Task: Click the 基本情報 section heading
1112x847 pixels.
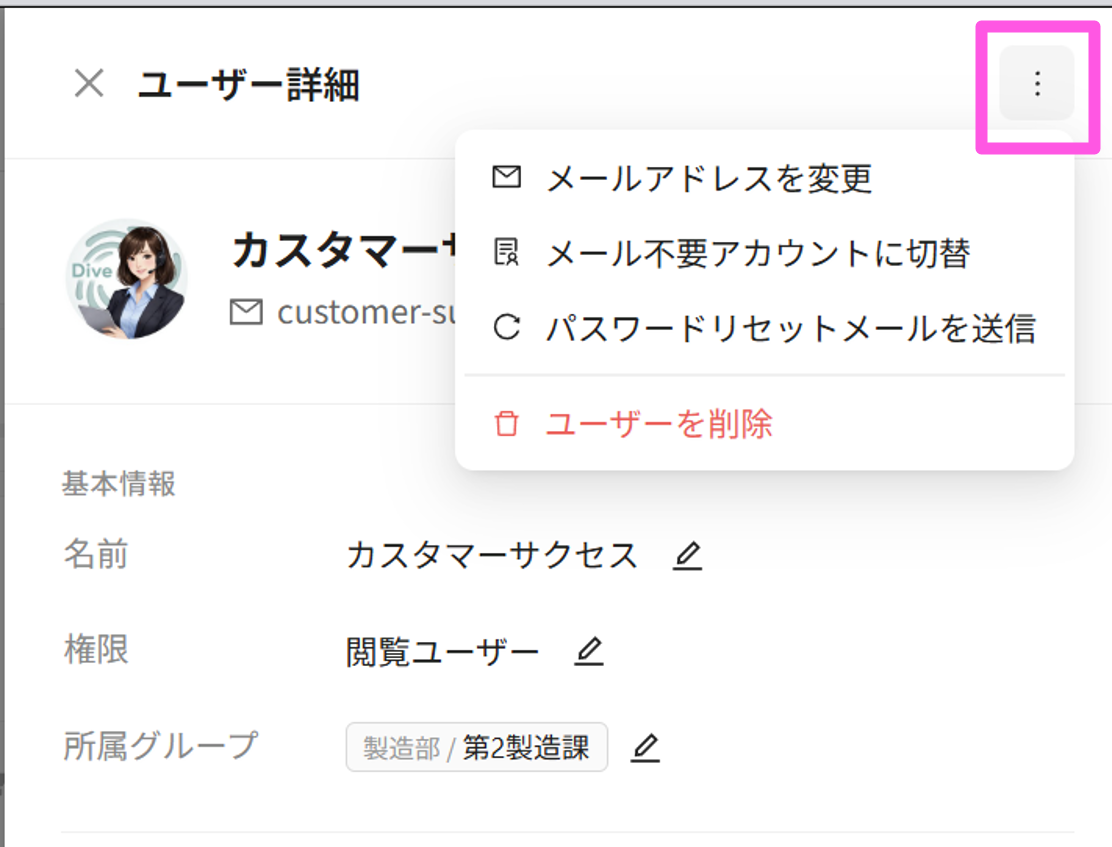Action: [x=119, y=484]
